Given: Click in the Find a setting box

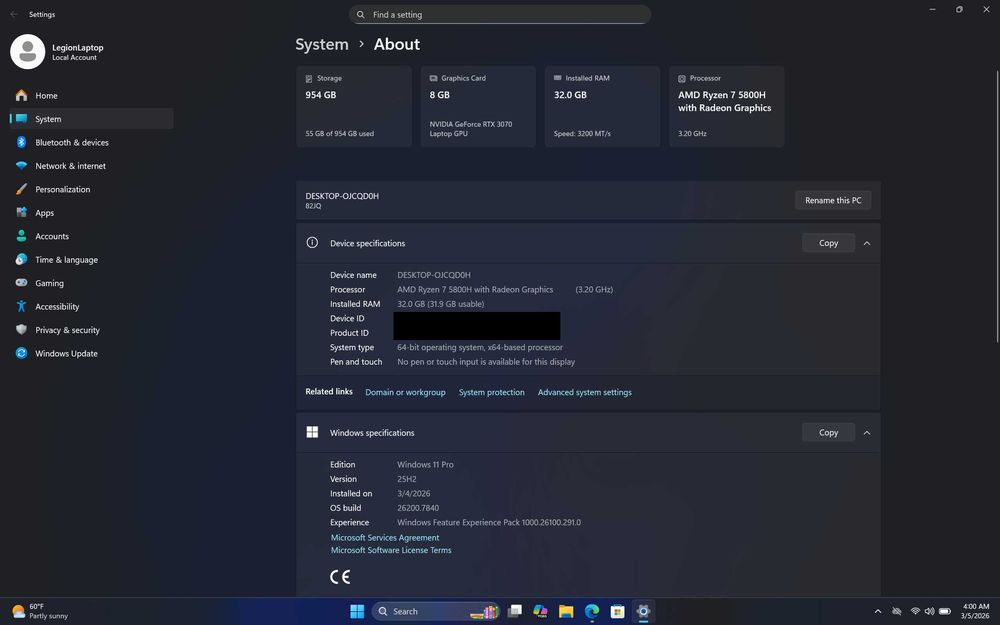Looking at the screenshot, I should pos(500,15).
